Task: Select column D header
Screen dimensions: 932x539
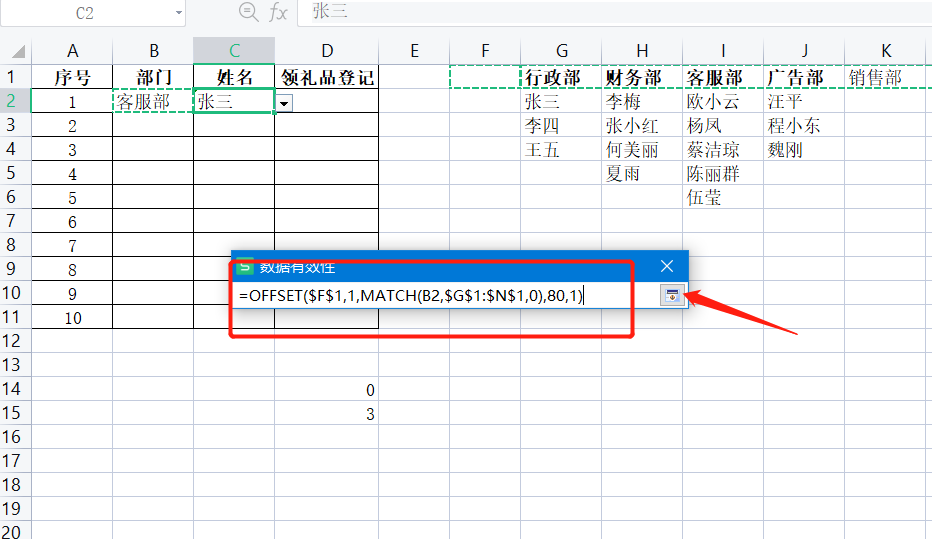Action: (327, 51)
